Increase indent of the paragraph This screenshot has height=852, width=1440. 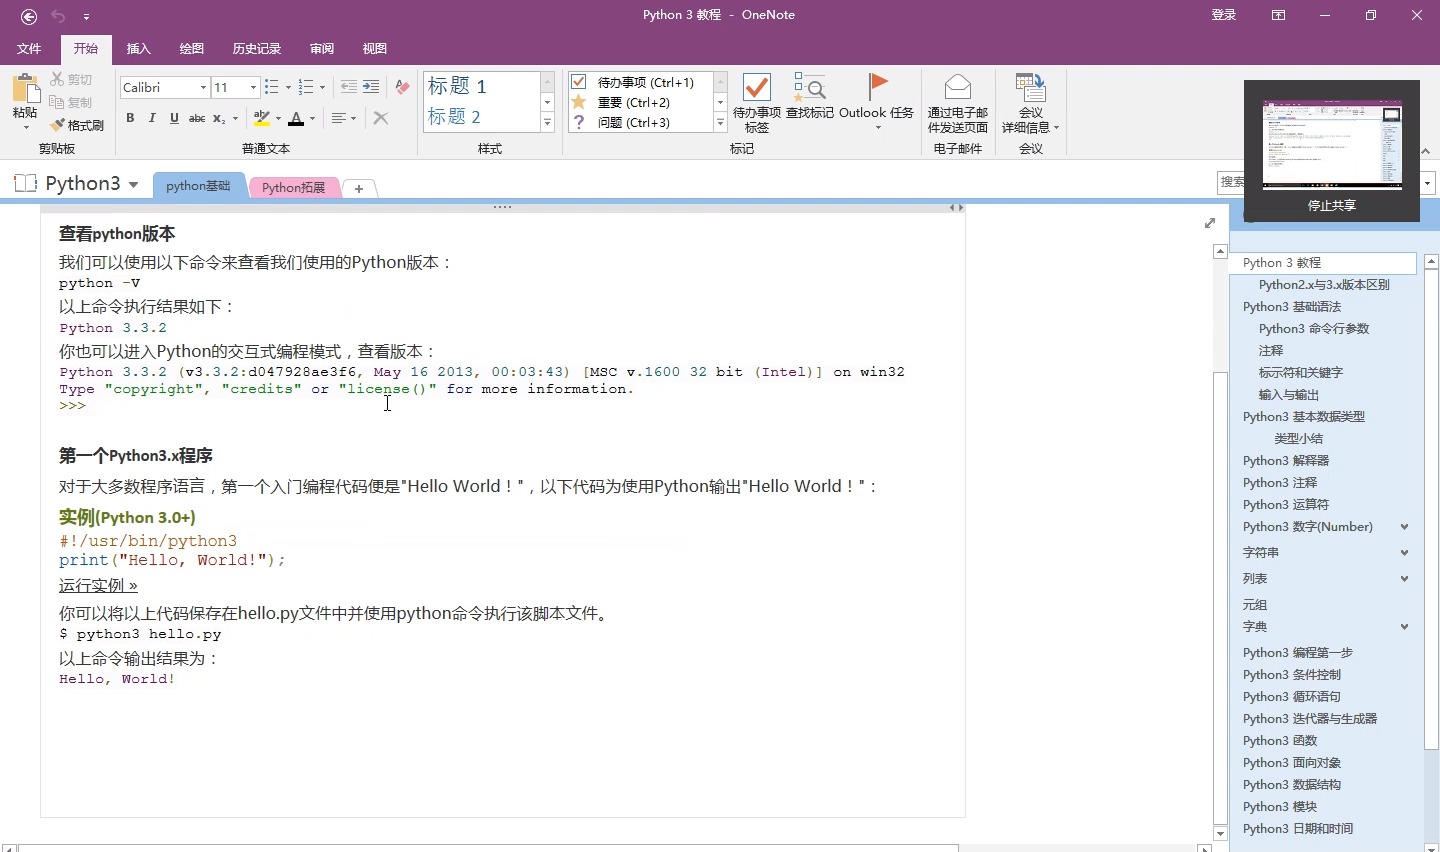coord(371,88)
